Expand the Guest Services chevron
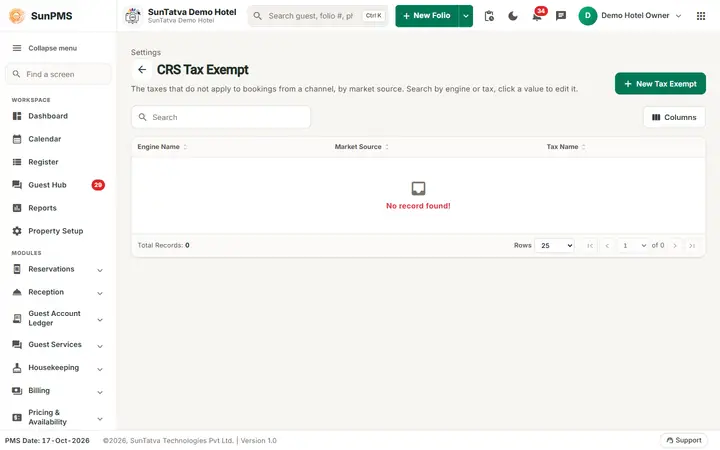Screen dimensions: 720x450 point(100,346)
